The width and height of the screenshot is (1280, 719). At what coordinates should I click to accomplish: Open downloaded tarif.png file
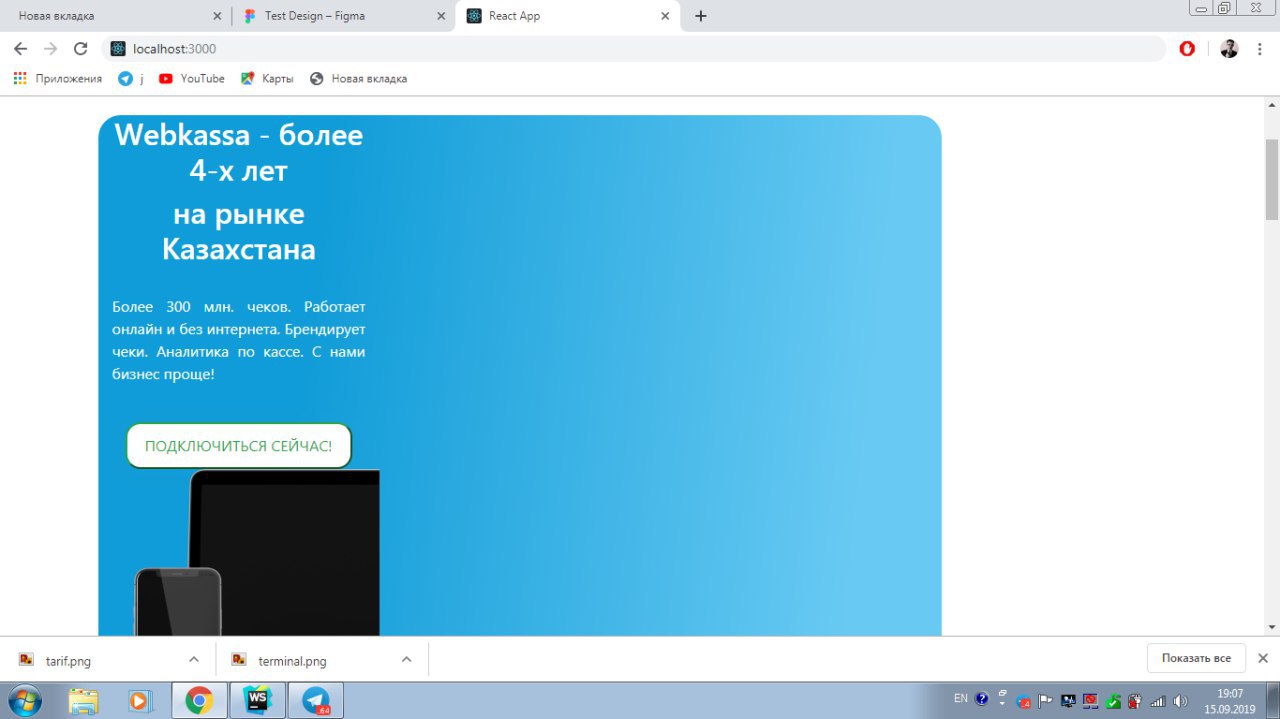(x=69, y=660)
